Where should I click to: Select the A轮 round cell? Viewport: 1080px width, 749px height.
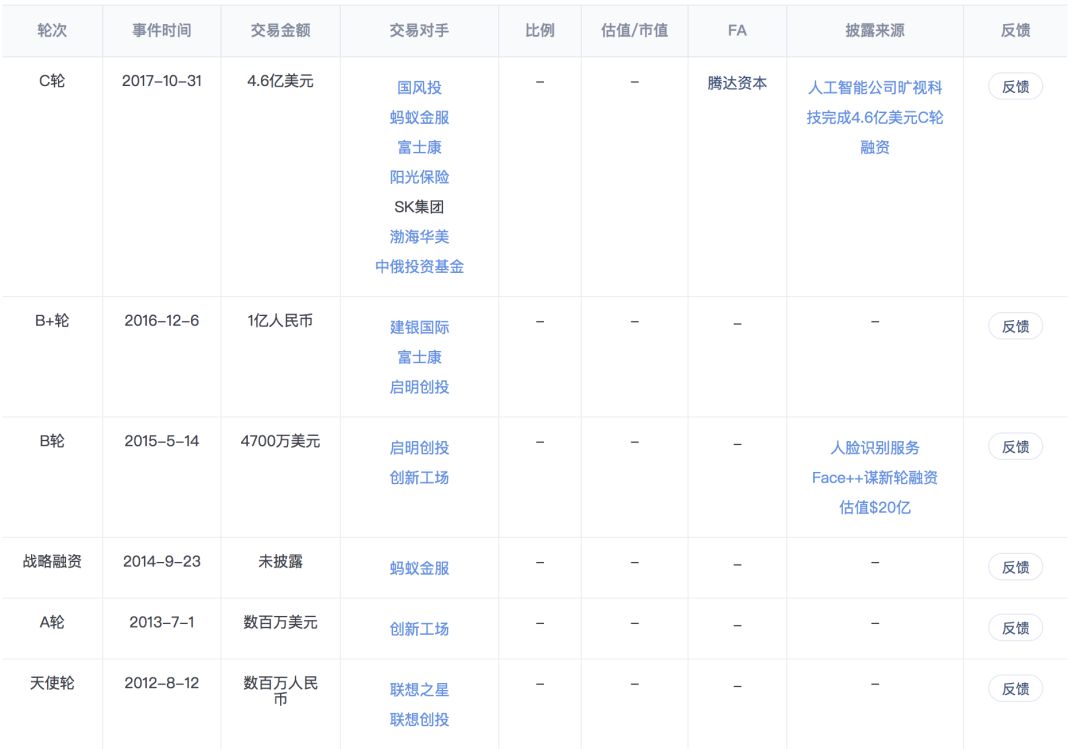tap(52, 622)
